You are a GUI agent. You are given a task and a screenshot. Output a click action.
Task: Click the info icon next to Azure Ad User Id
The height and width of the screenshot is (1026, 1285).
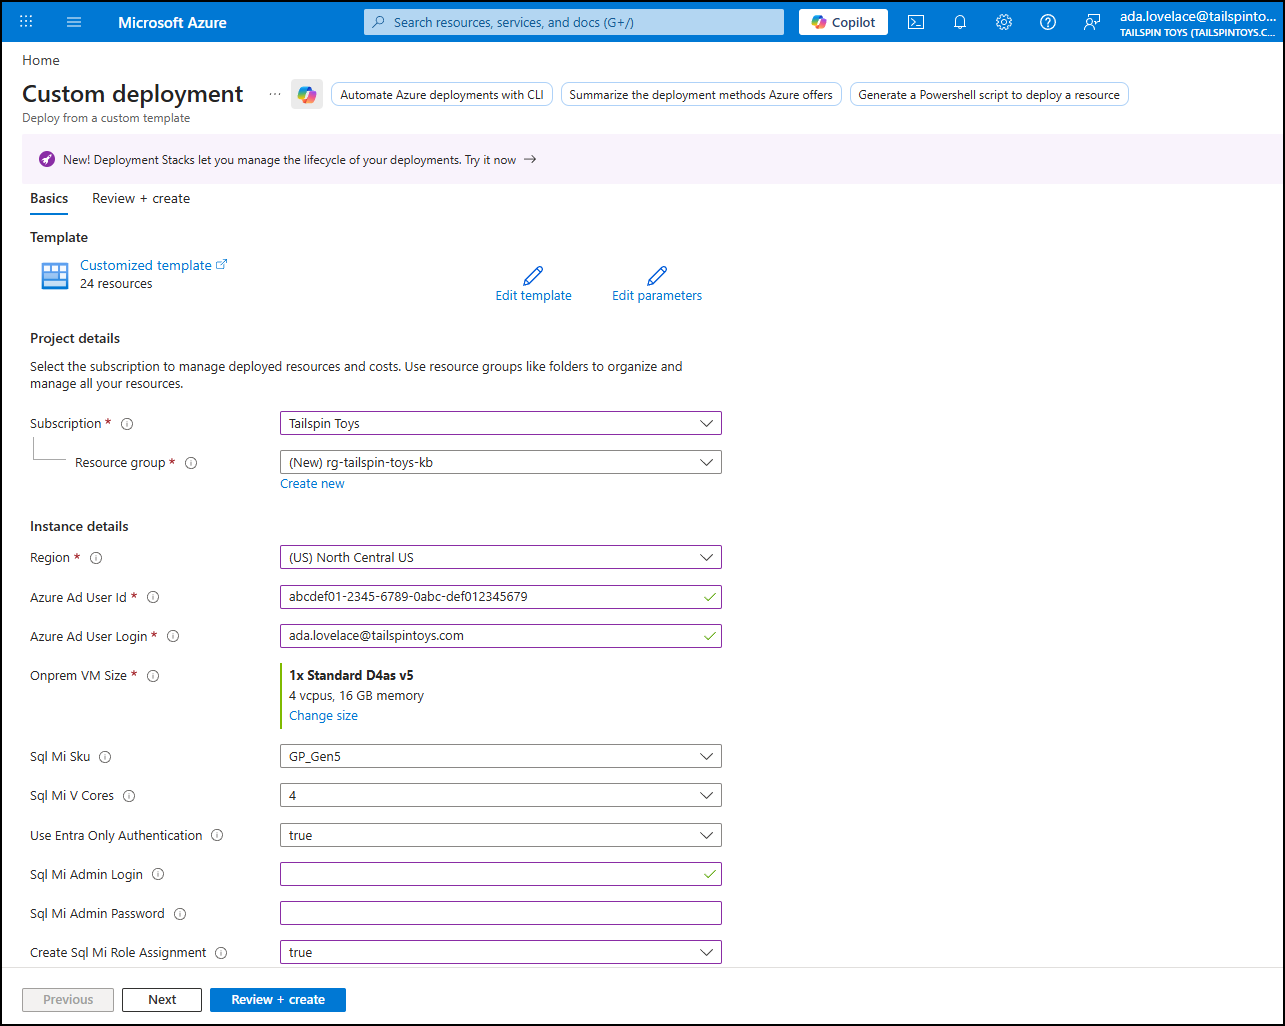tap(153, 597)
